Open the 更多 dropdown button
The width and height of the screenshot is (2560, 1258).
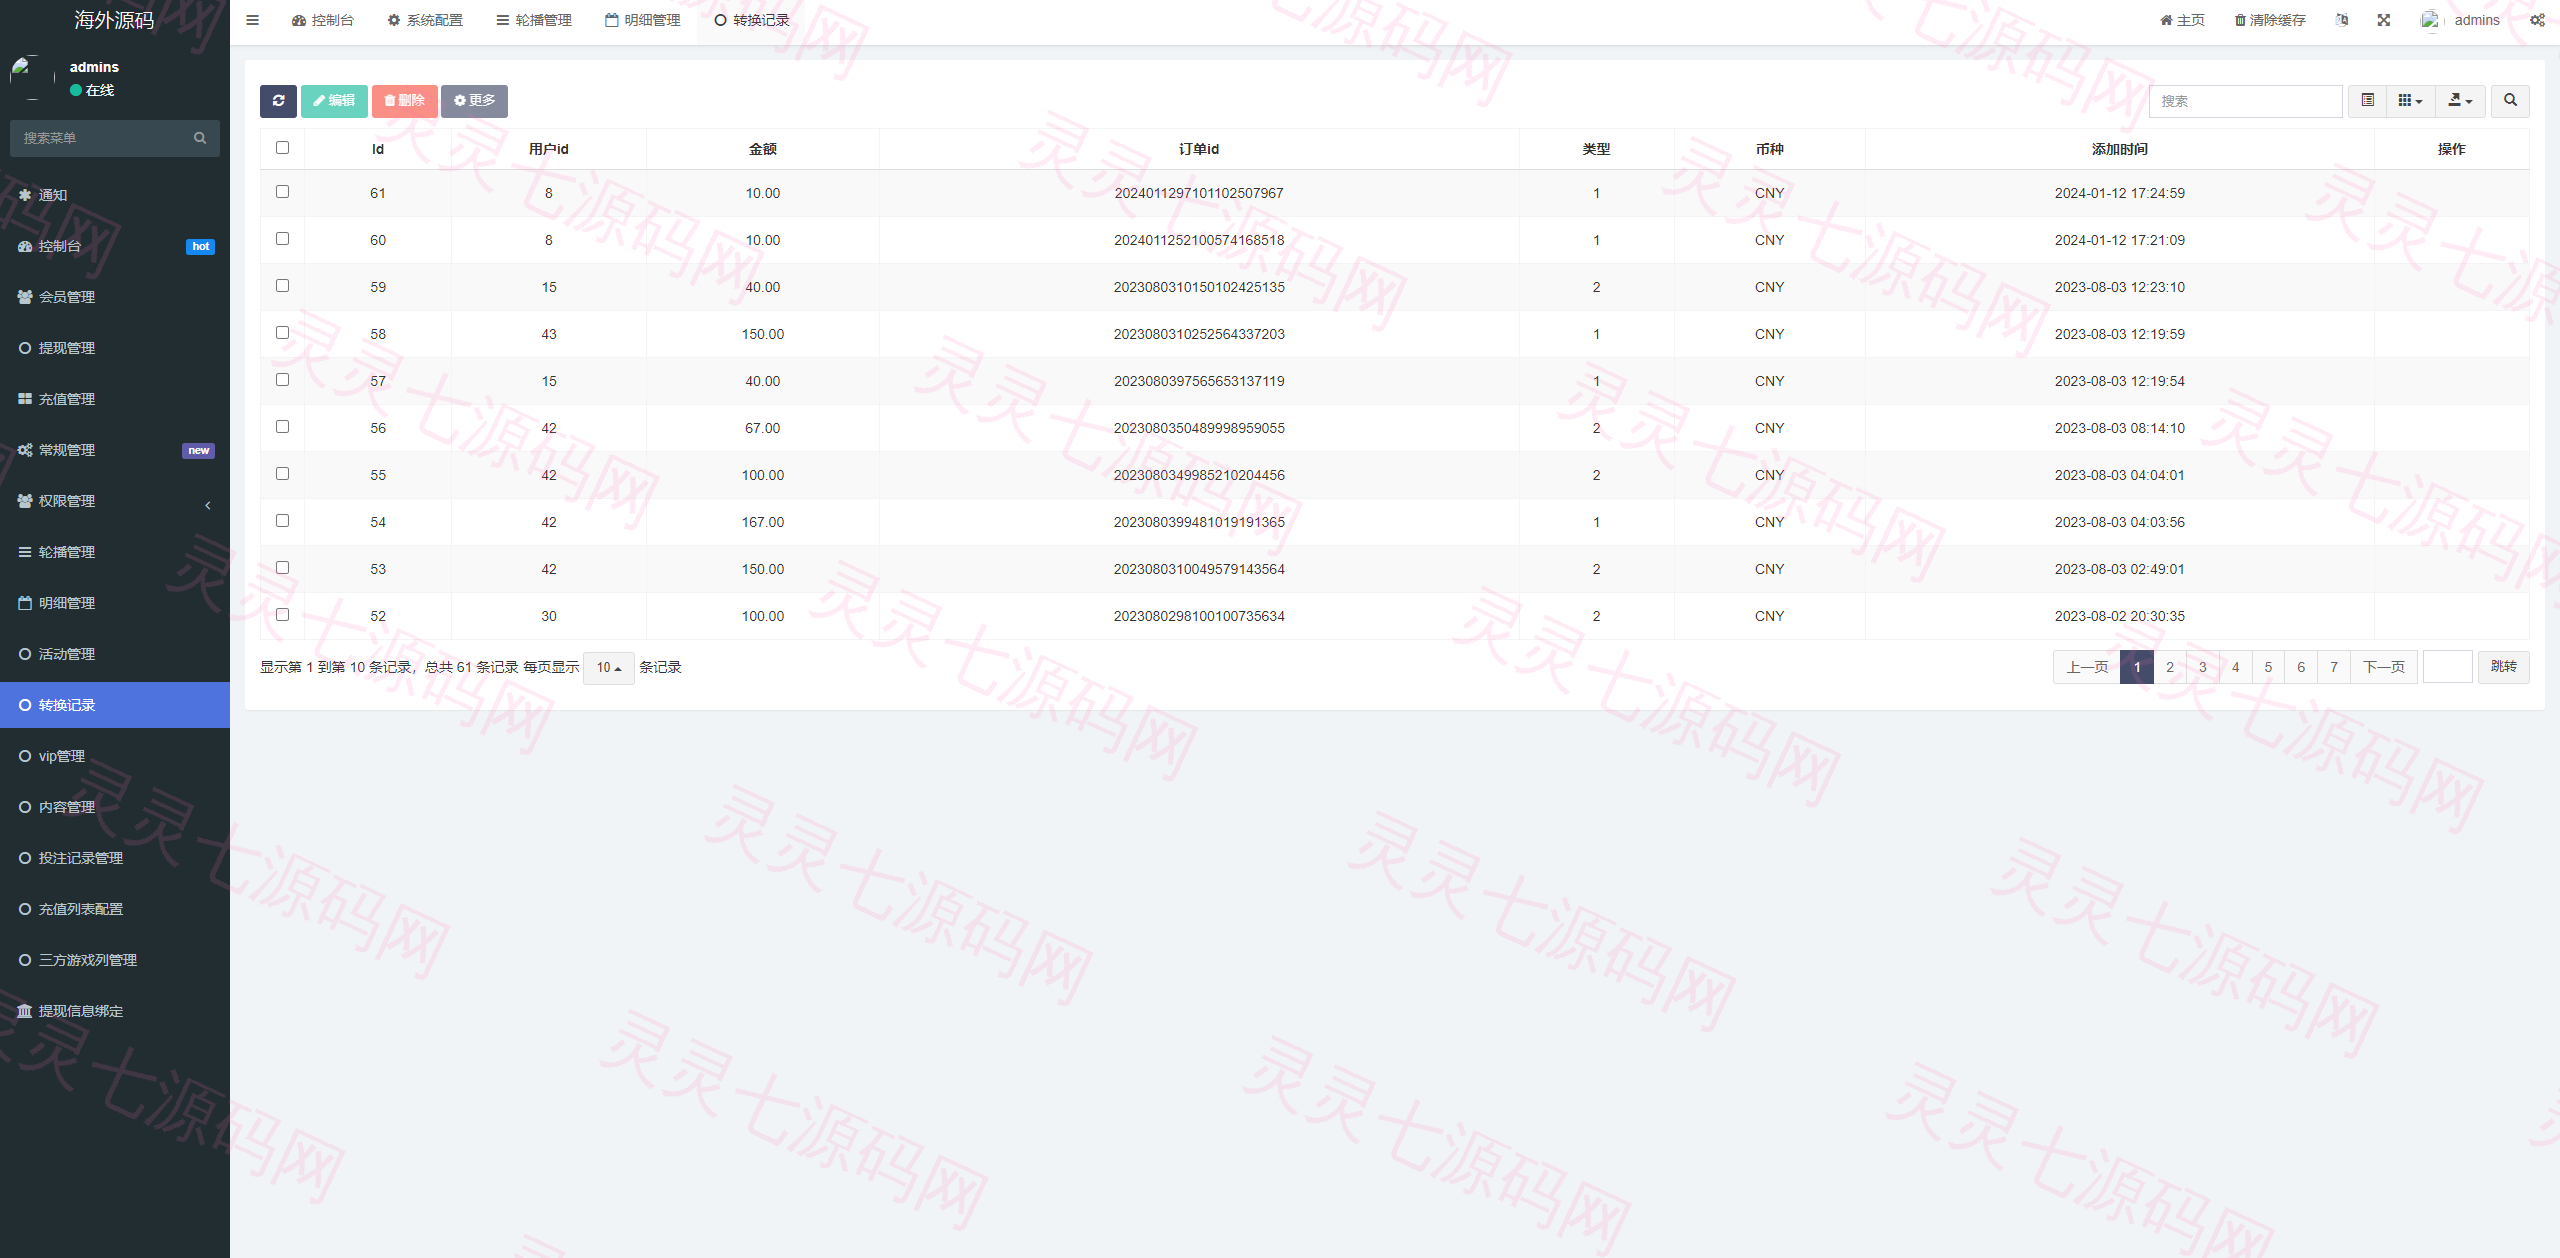point(474,101)
